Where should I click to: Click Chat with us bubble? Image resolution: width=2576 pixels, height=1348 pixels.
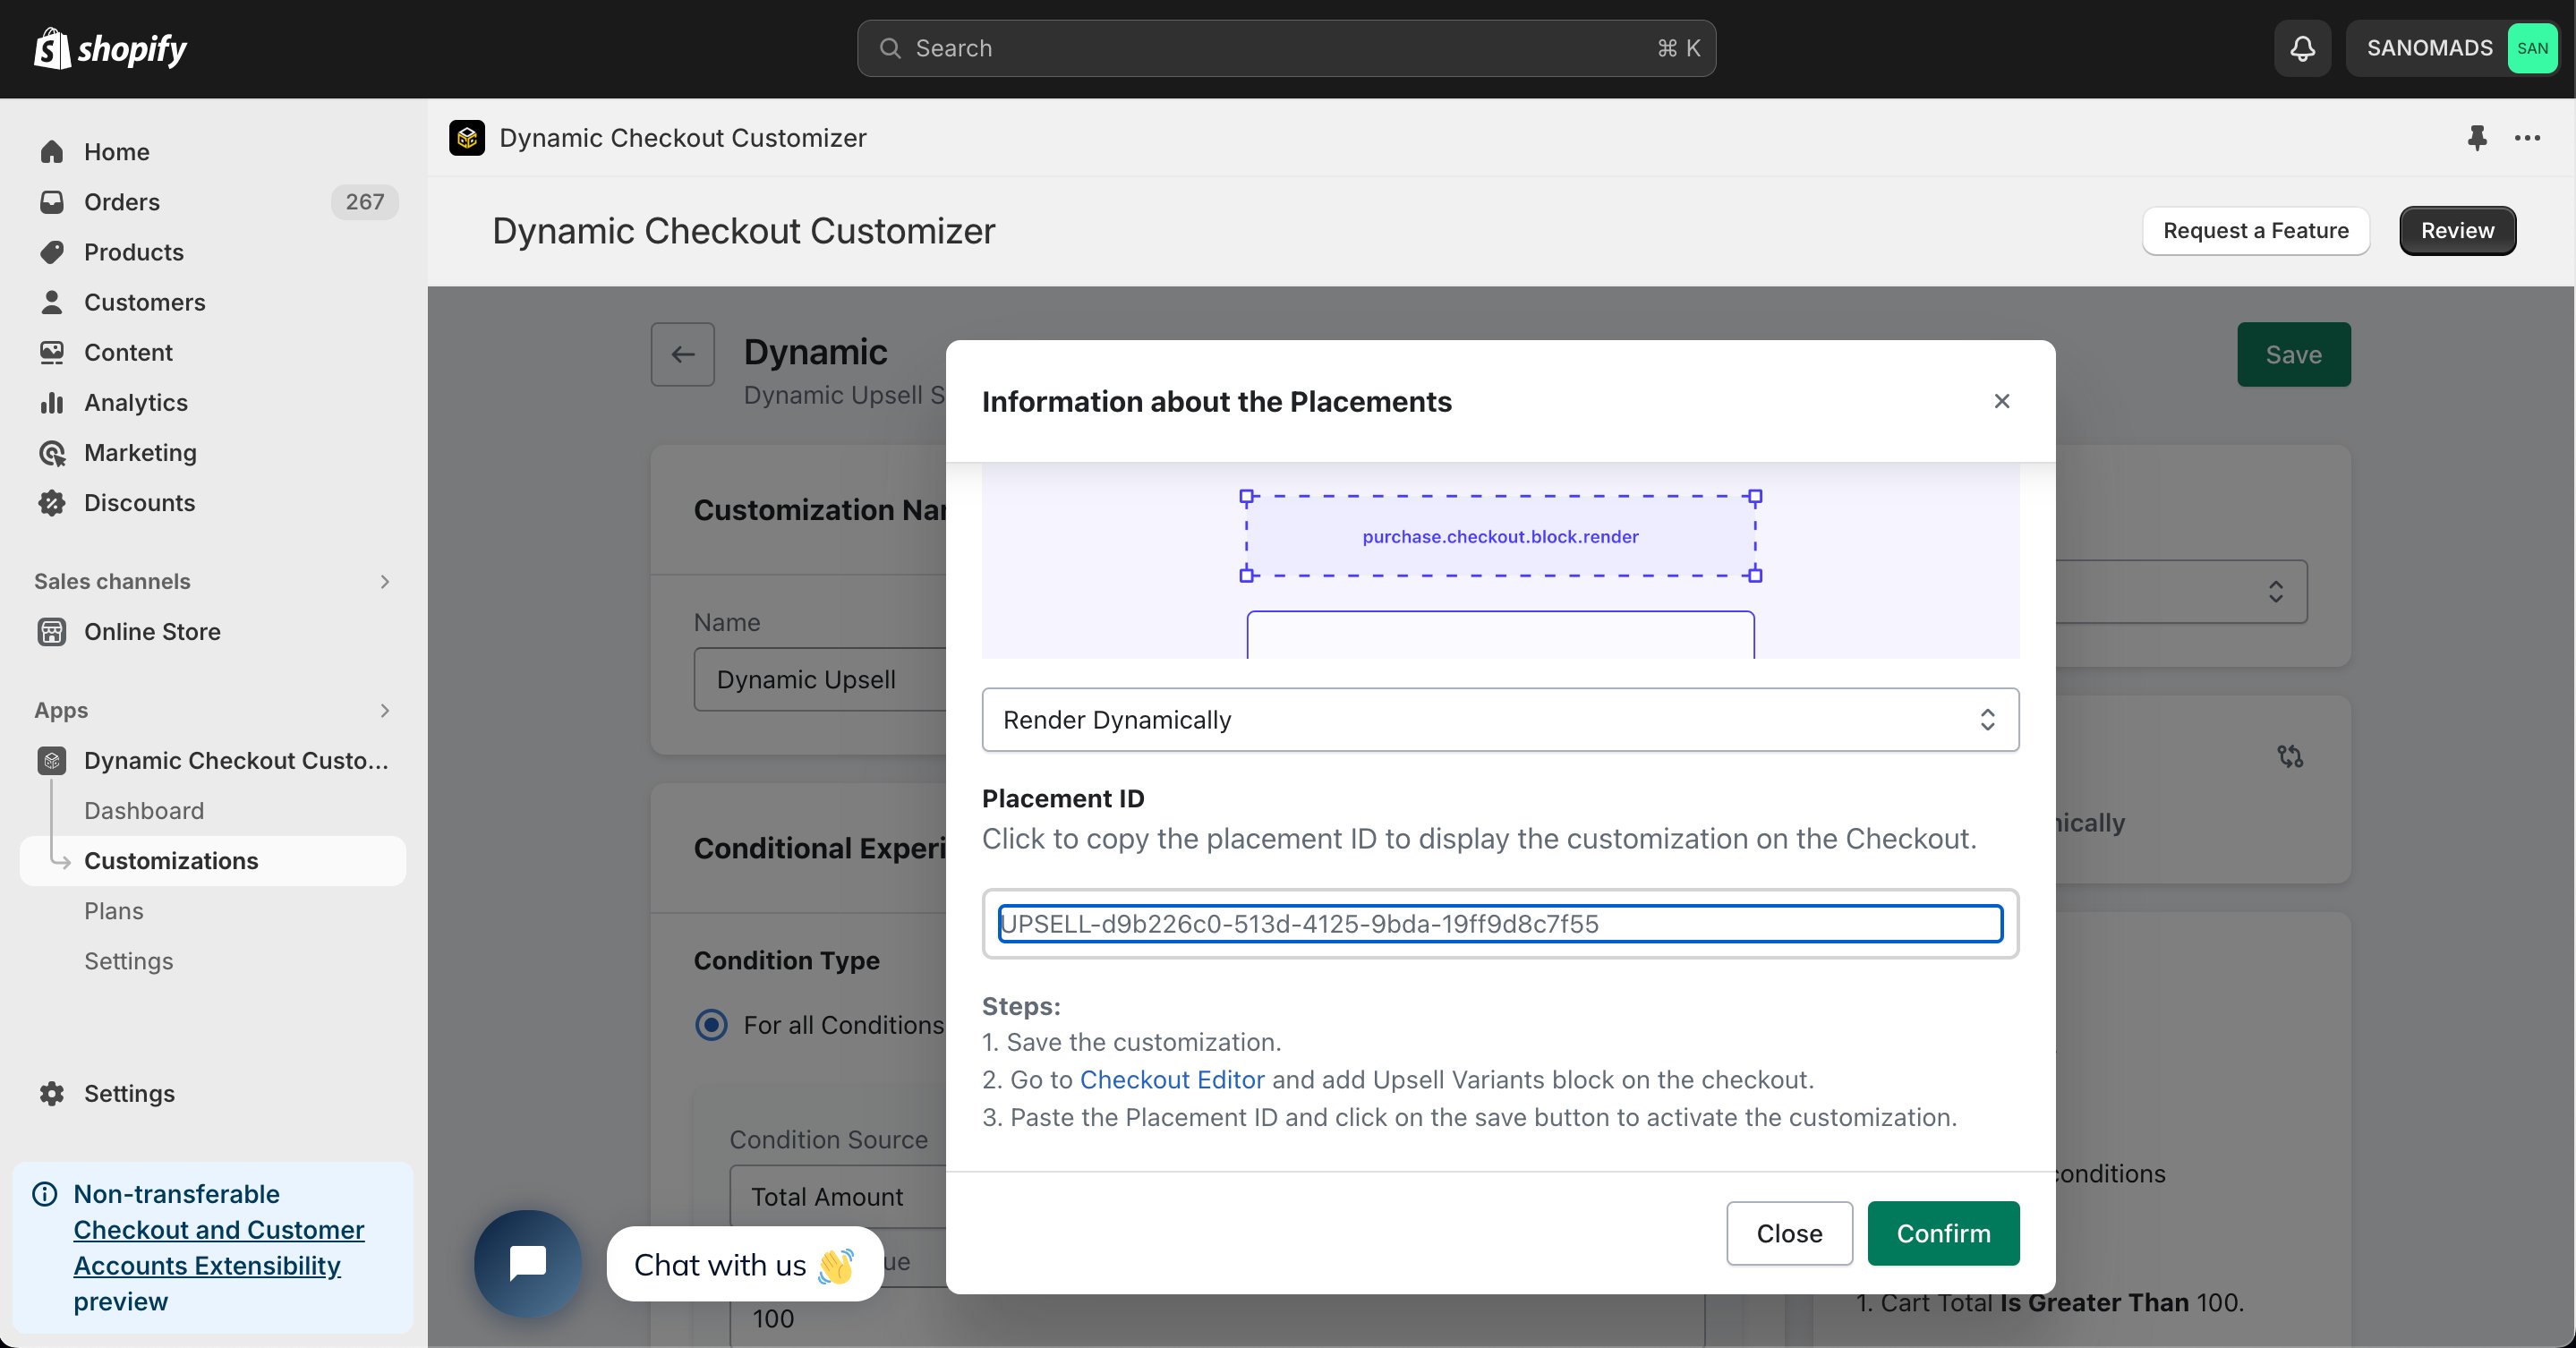(745, 1264)
